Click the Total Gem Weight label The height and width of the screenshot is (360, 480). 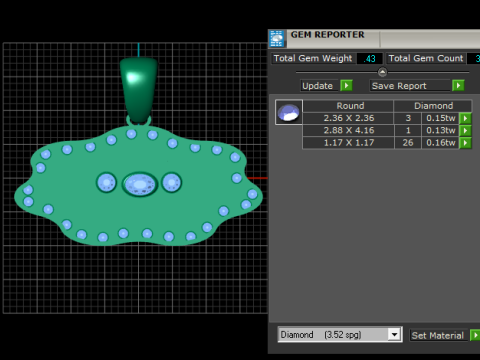click(313, 58)
